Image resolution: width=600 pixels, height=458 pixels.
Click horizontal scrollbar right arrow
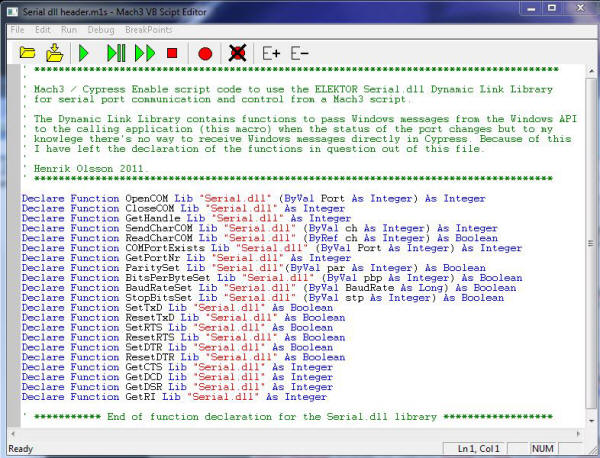click(x=578, y=434)
